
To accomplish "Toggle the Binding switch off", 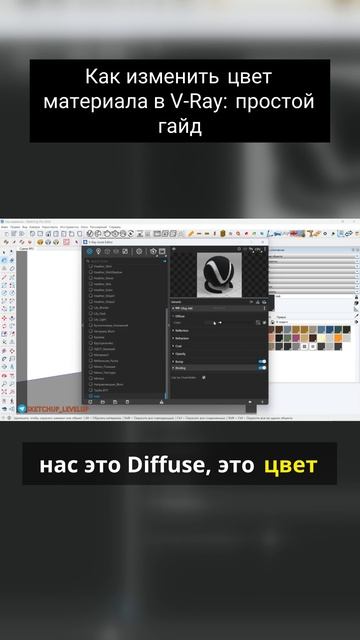I will (262, 368).
